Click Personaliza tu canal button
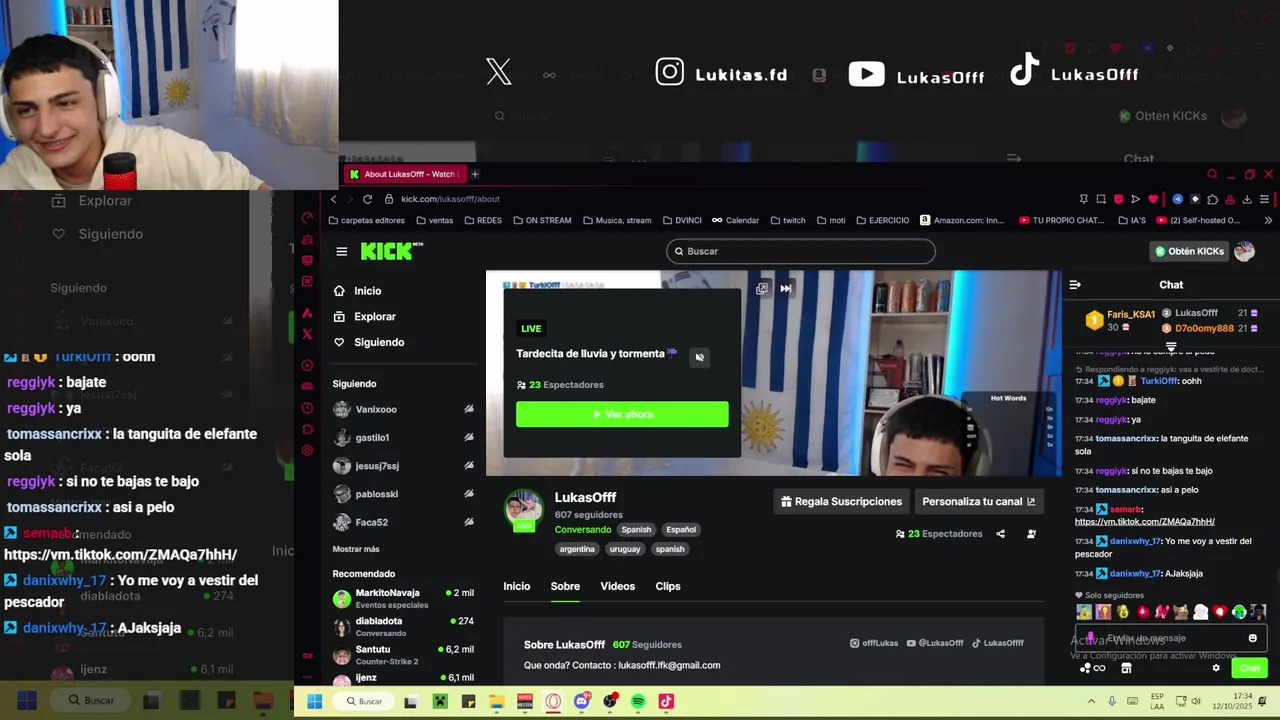1280x720 pixels. [978, 502]
